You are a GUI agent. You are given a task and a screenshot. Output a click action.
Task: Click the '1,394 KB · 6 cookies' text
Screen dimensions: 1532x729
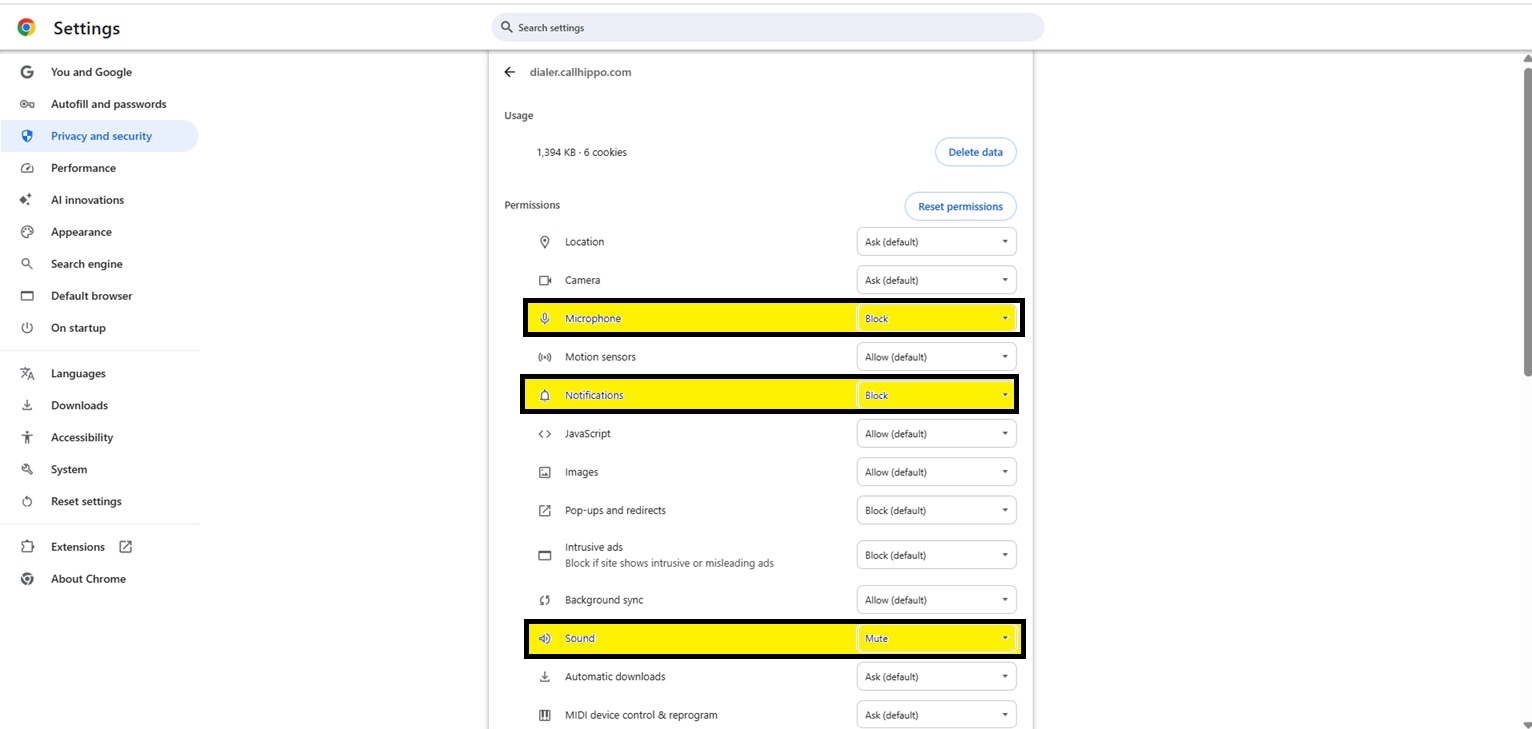[581, 153]
